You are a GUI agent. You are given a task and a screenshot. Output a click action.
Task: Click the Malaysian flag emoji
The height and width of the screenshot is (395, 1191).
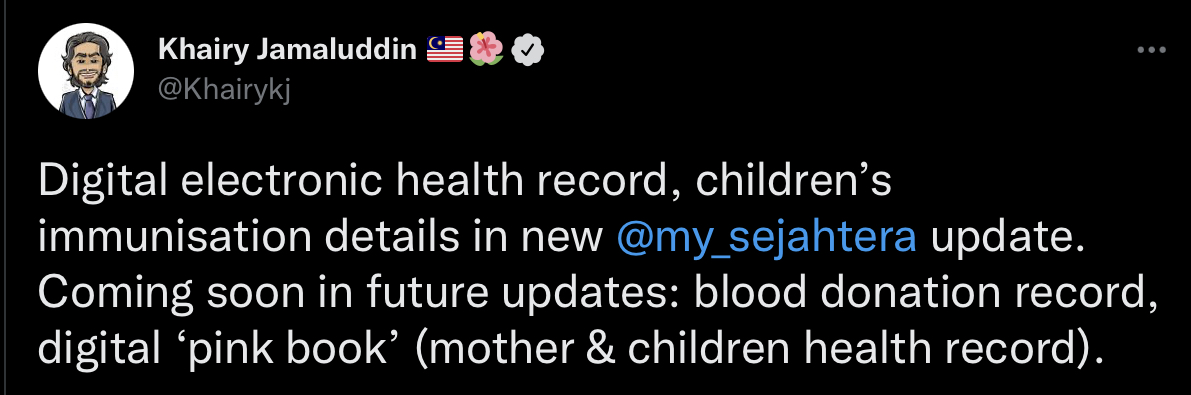coord(445,50)
